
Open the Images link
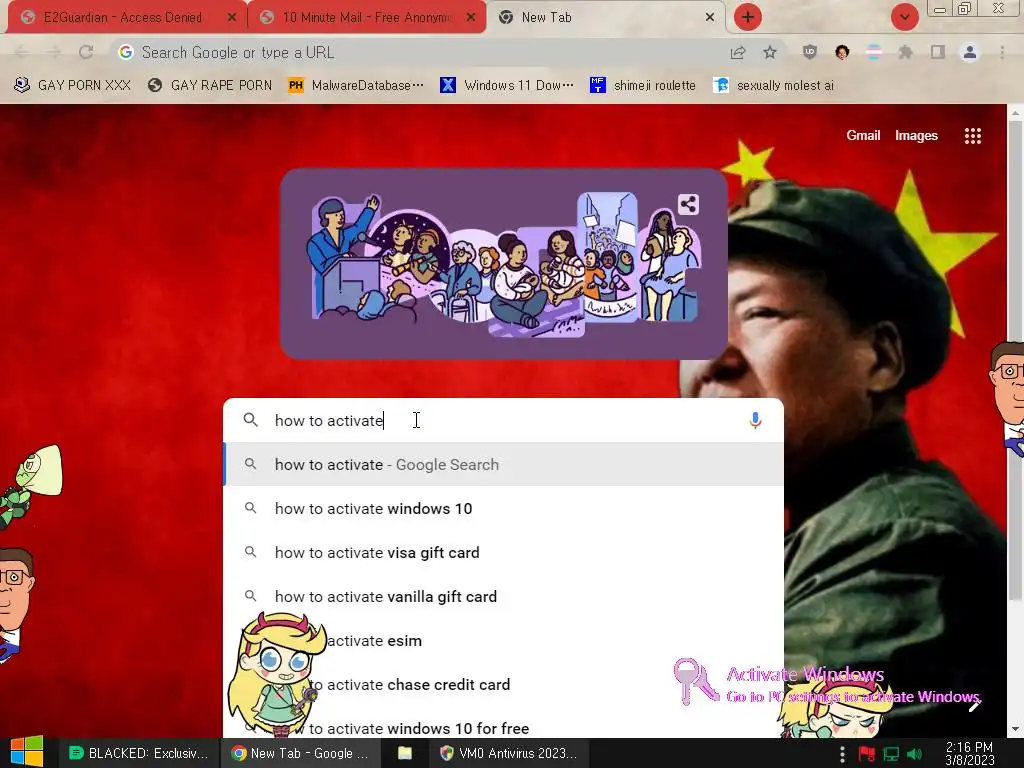[916, 135]
